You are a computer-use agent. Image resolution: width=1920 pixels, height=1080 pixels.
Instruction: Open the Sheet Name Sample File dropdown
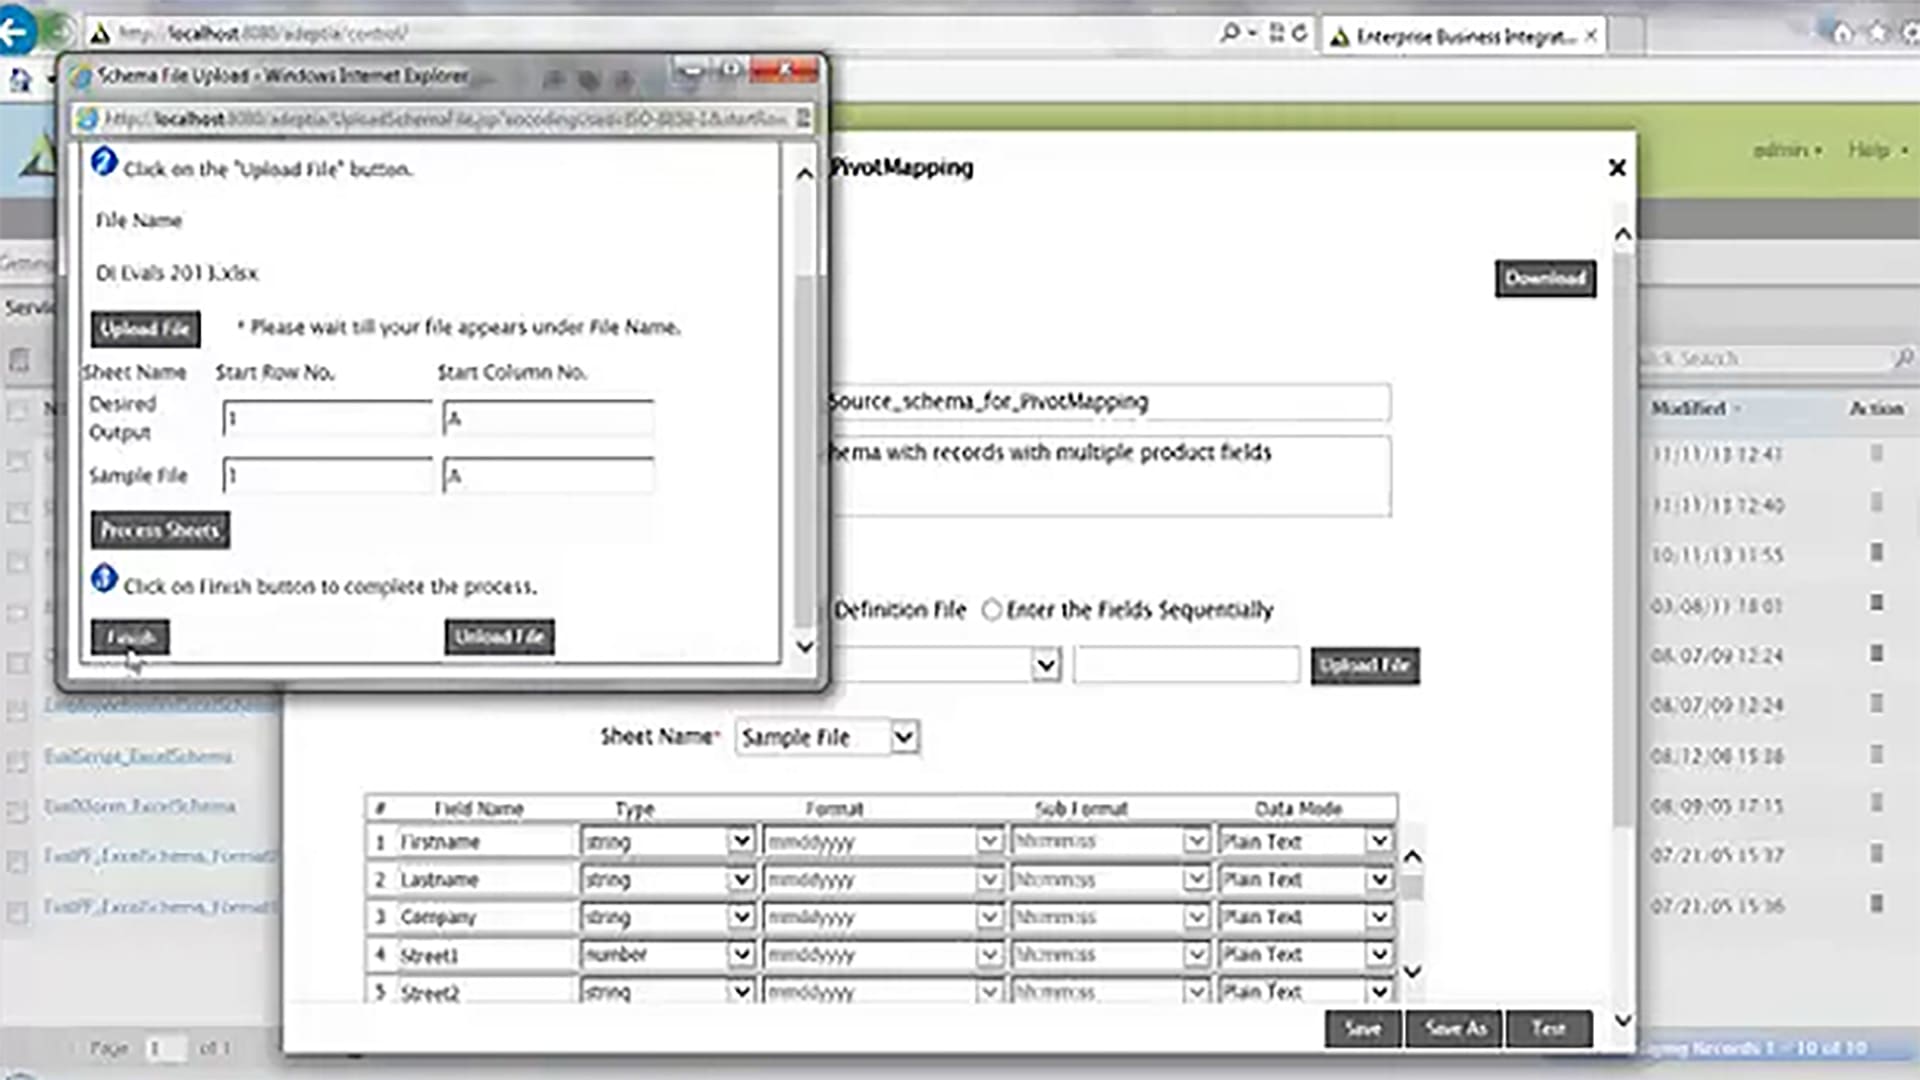[x=903, y=738]
